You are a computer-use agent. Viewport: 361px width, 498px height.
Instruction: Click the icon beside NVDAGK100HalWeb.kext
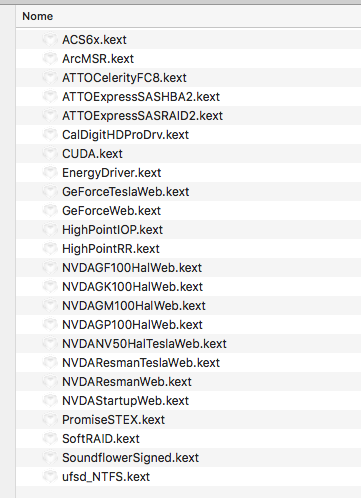(50, 286)
